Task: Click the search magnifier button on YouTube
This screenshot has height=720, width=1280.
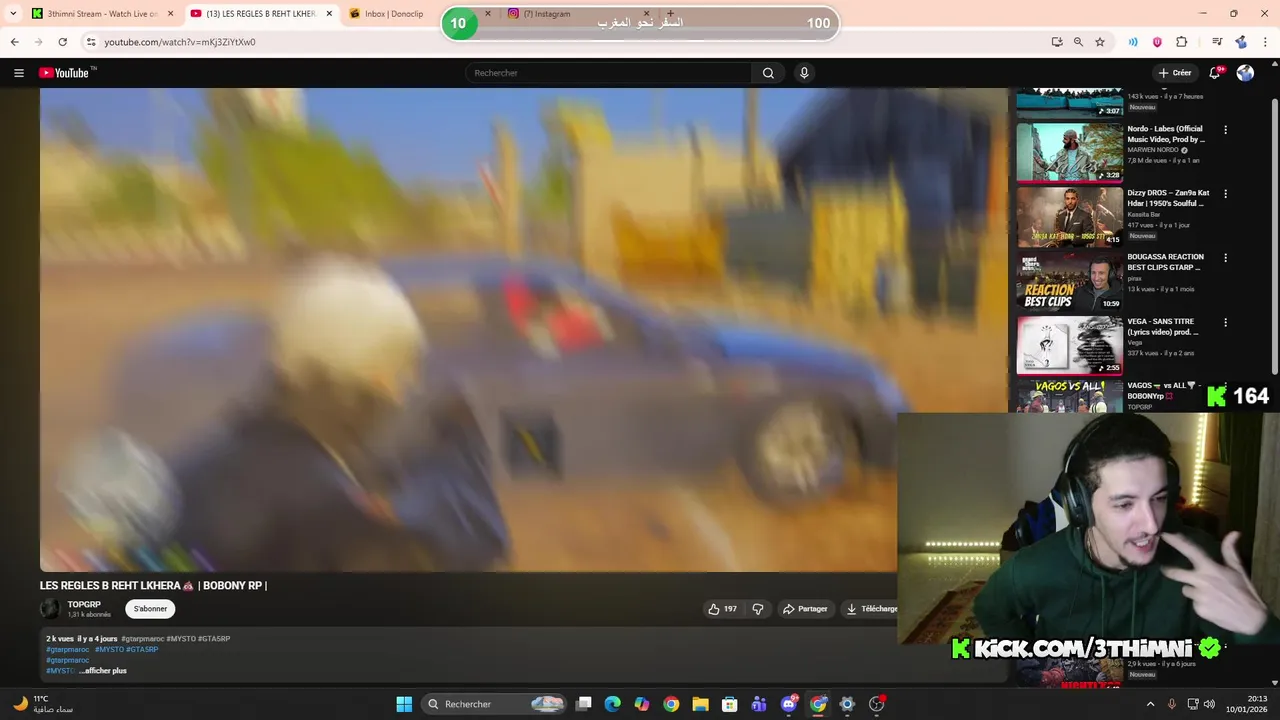Action: (x=768, y=73)
